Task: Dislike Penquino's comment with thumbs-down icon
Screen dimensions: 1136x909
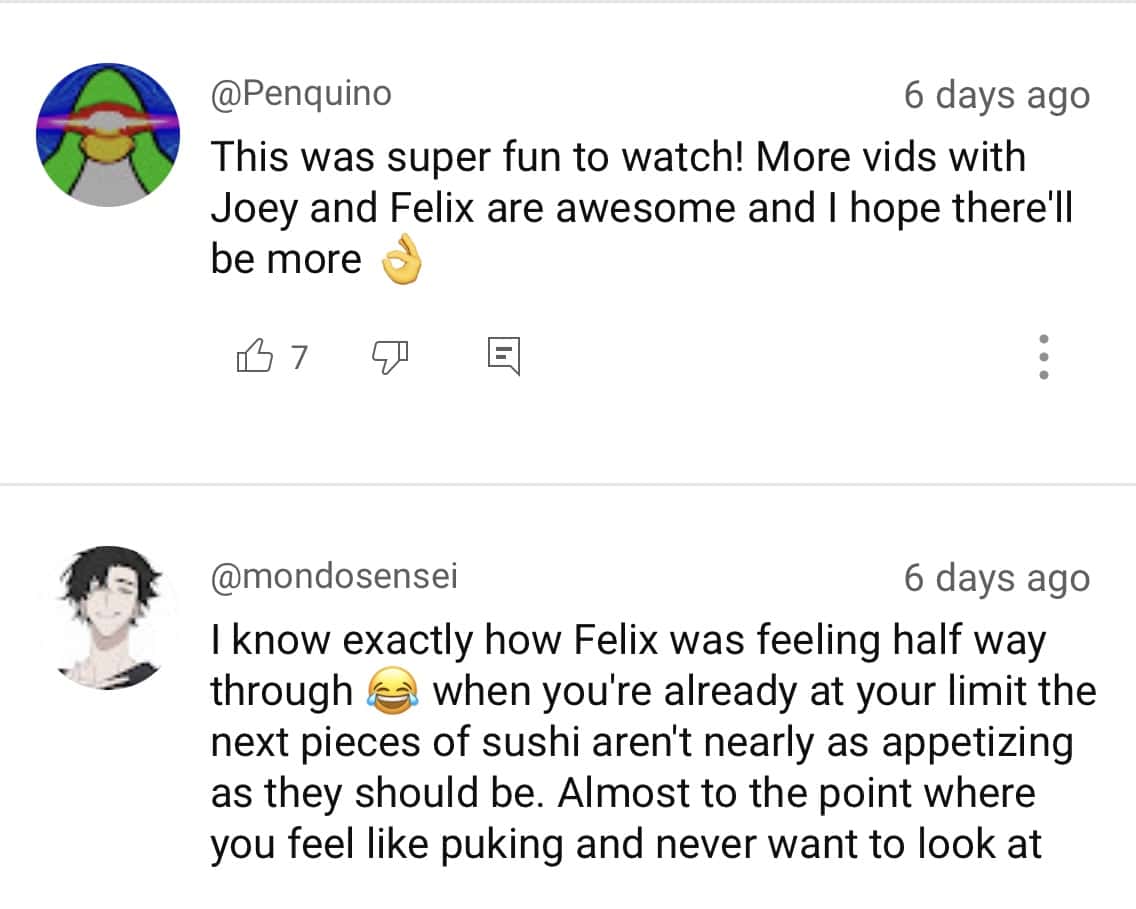Action: click(391, 355)
